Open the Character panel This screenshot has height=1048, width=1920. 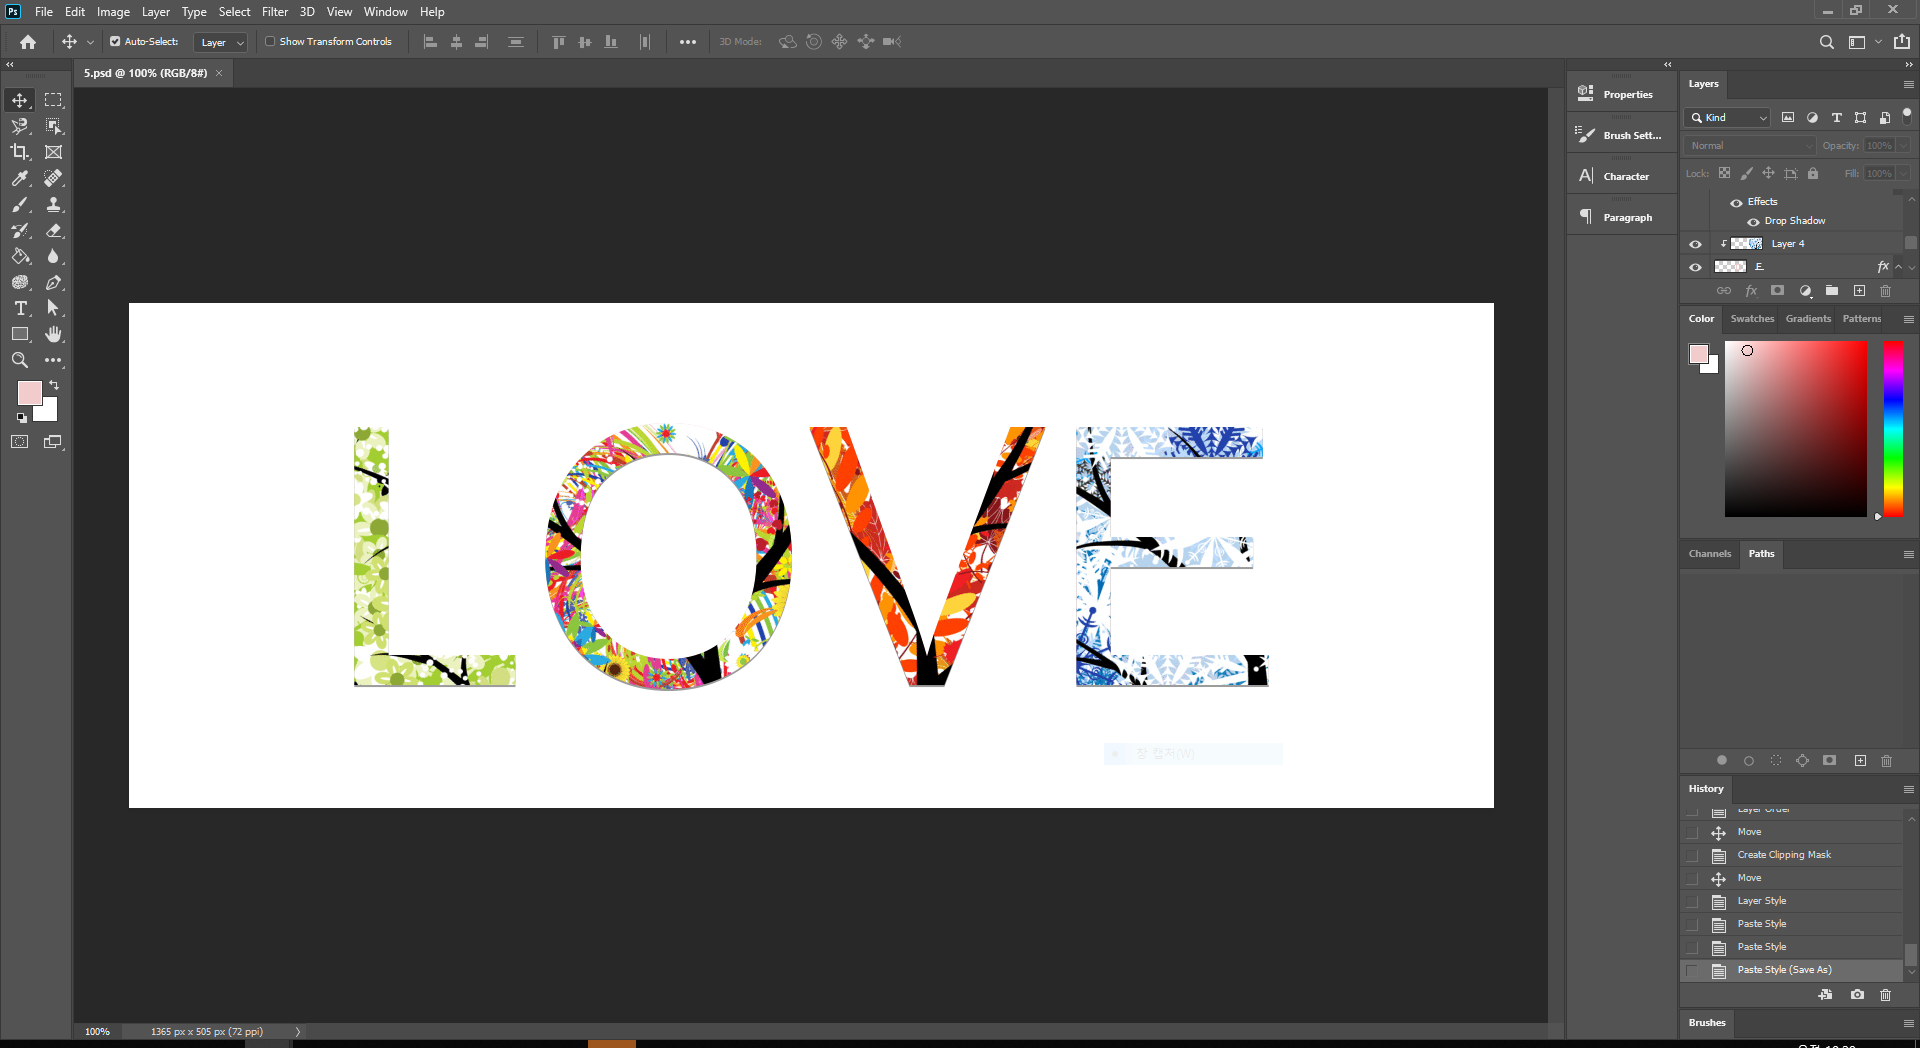(1621, 176)
